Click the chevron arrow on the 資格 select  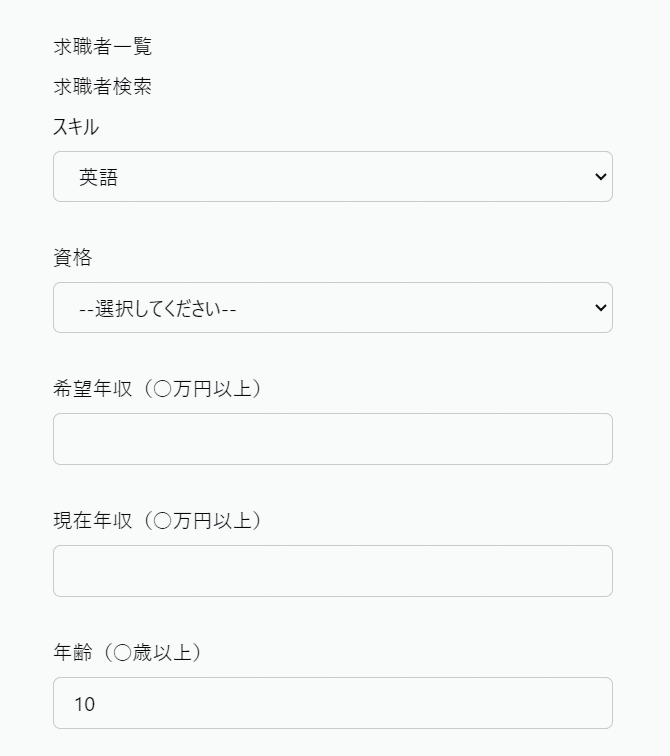point(600,308)
